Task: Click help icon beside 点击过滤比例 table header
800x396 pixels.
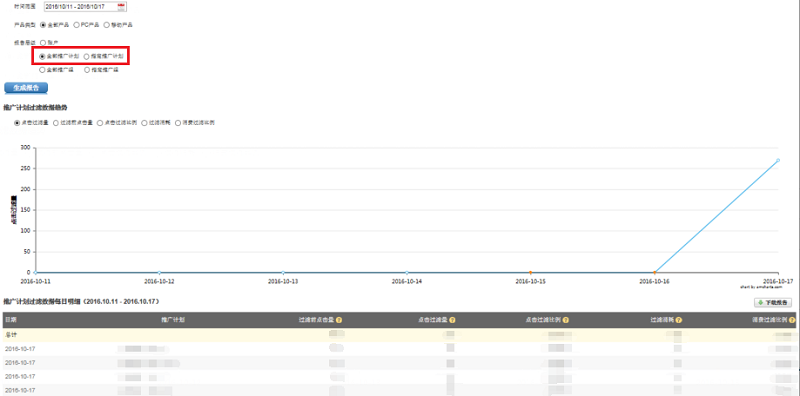Action: [565, 320]
